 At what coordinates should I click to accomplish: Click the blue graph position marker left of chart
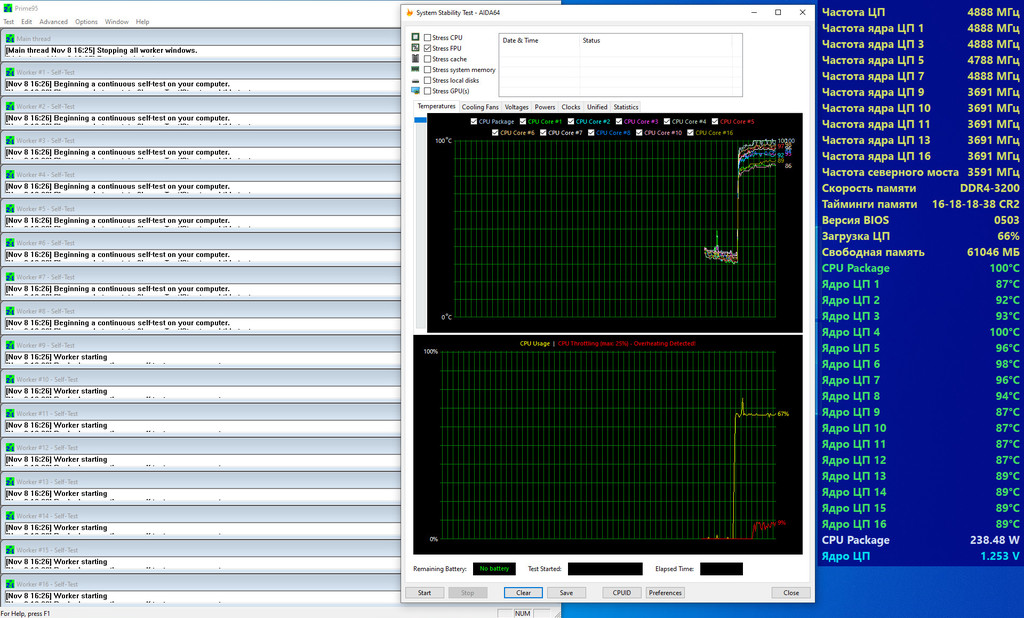421,120
